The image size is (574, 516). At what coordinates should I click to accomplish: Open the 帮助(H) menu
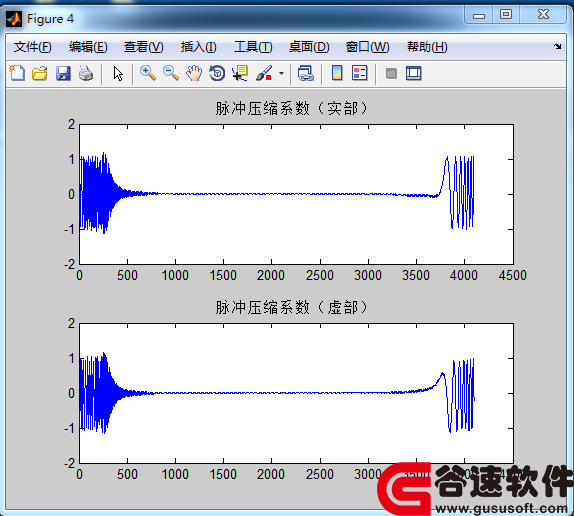pos(427,47)
